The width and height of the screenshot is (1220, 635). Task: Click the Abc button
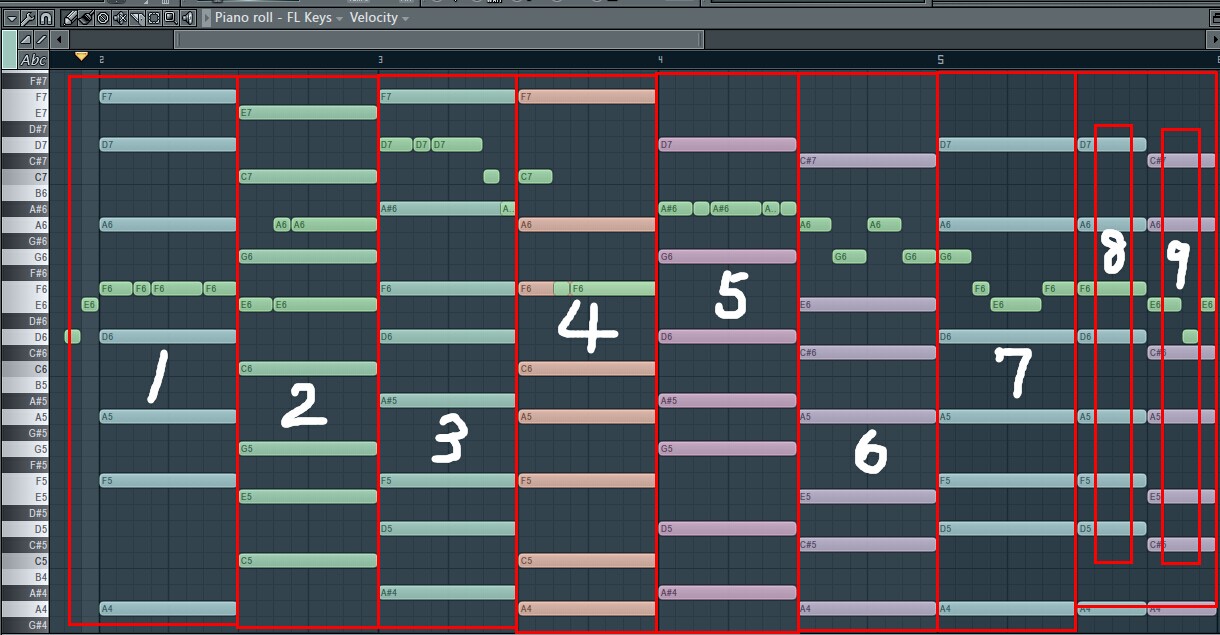[34, 60]
